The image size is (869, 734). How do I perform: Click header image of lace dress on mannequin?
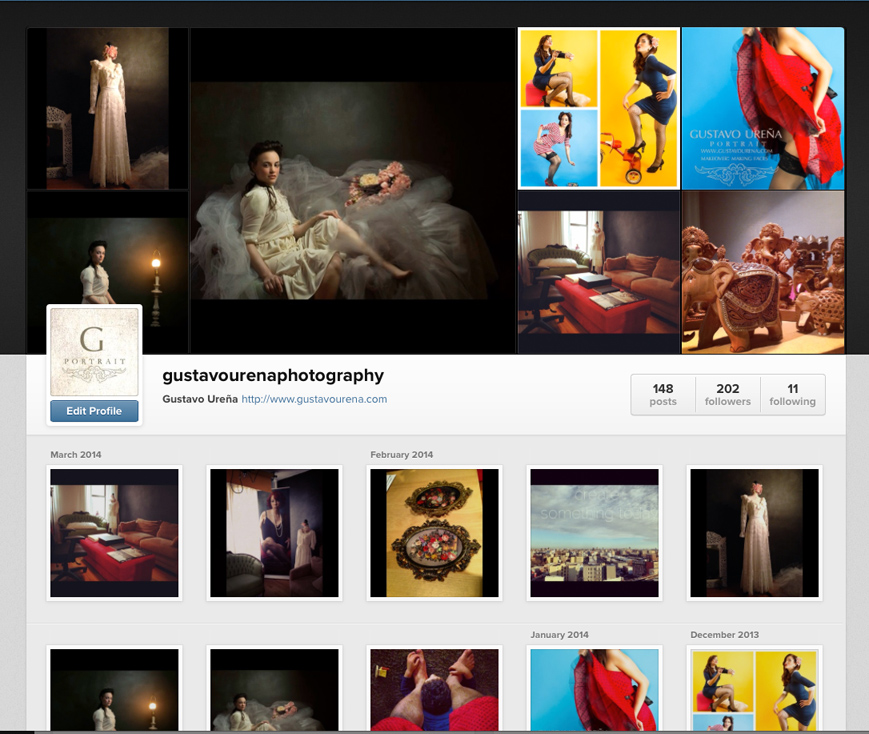pos(108,109)
